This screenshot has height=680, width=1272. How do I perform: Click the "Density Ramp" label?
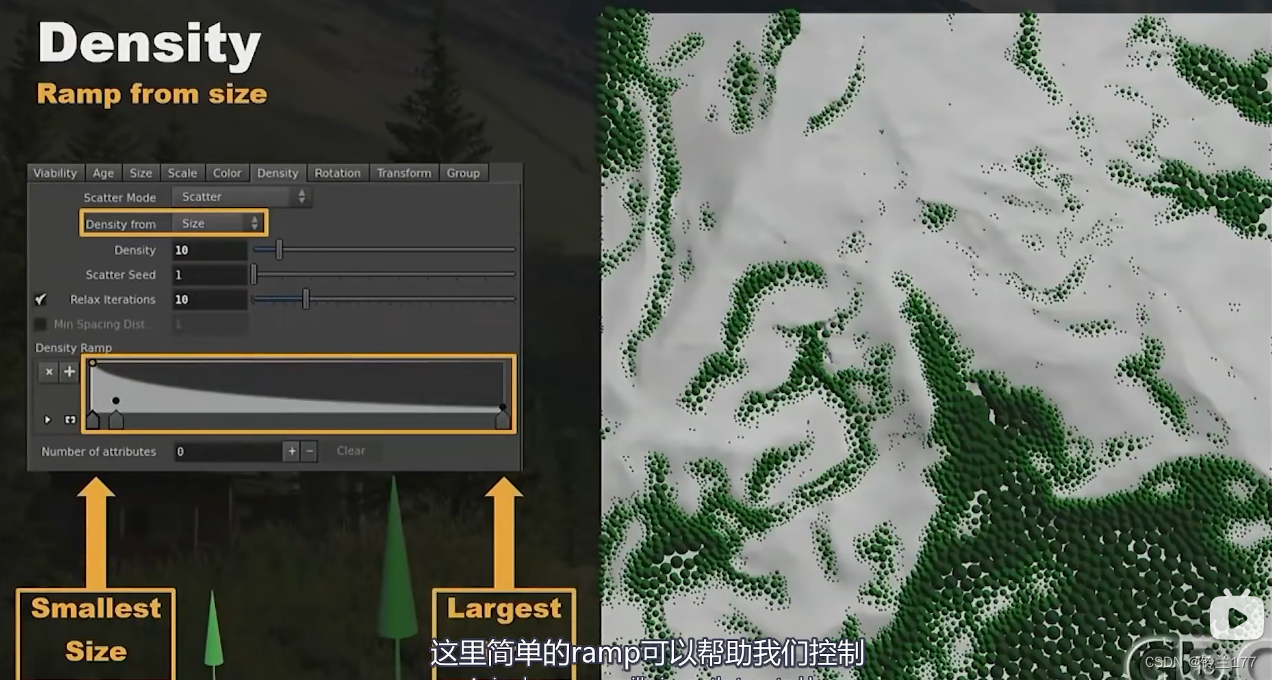tap(74, 347)
